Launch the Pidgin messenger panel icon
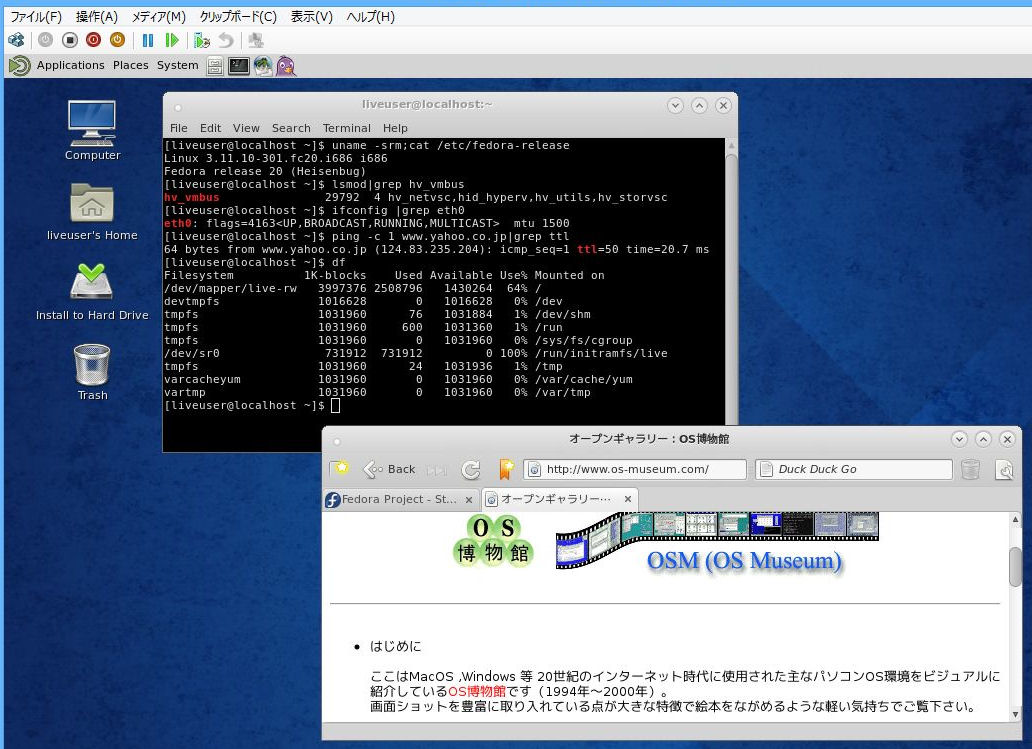1032x749 pixels. click(286, 66)
